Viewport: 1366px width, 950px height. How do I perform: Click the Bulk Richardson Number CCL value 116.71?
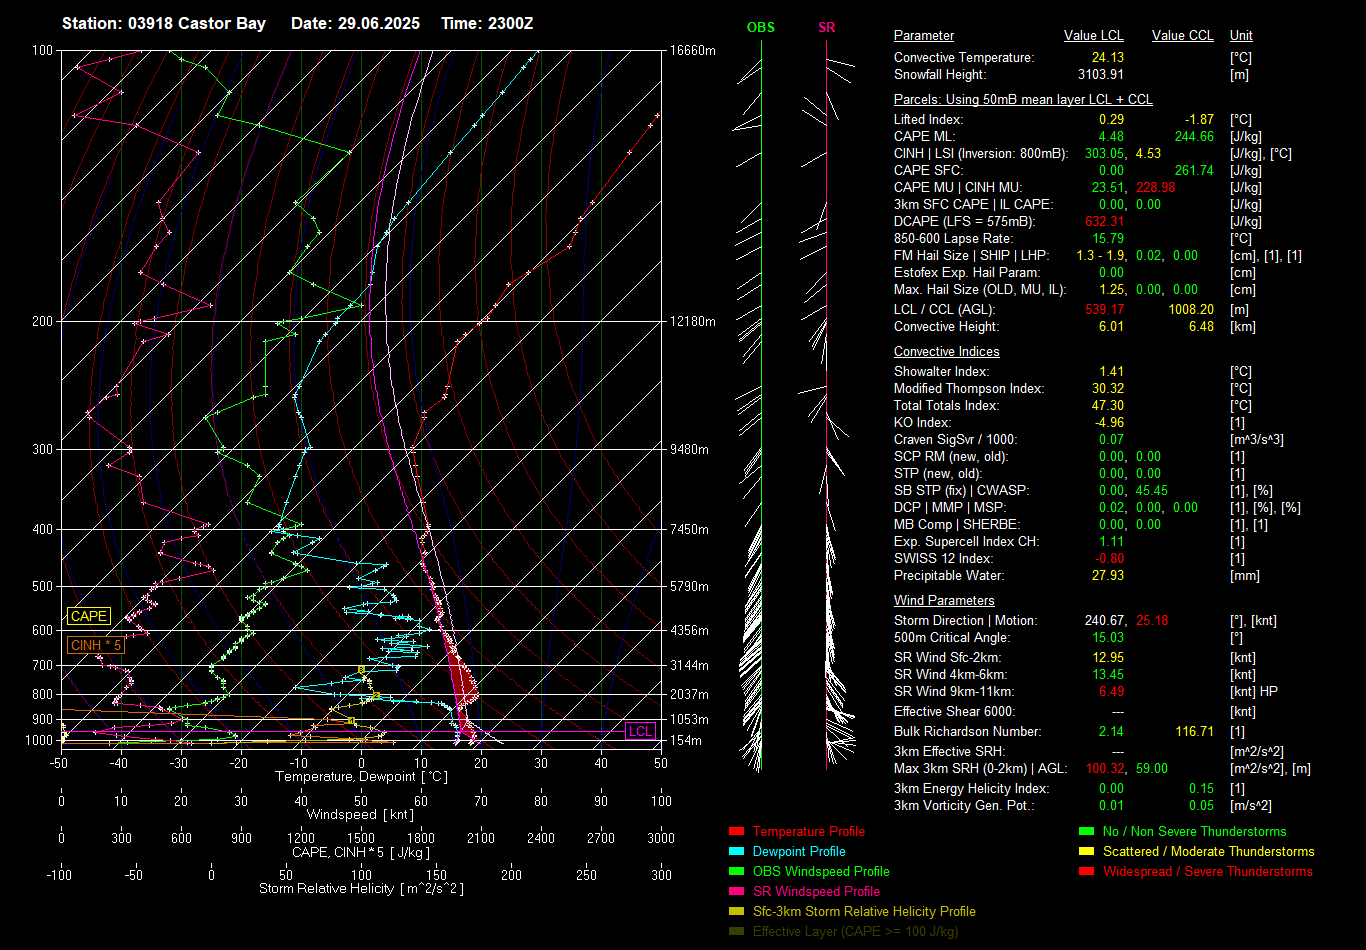click(x=1194, y=731)
